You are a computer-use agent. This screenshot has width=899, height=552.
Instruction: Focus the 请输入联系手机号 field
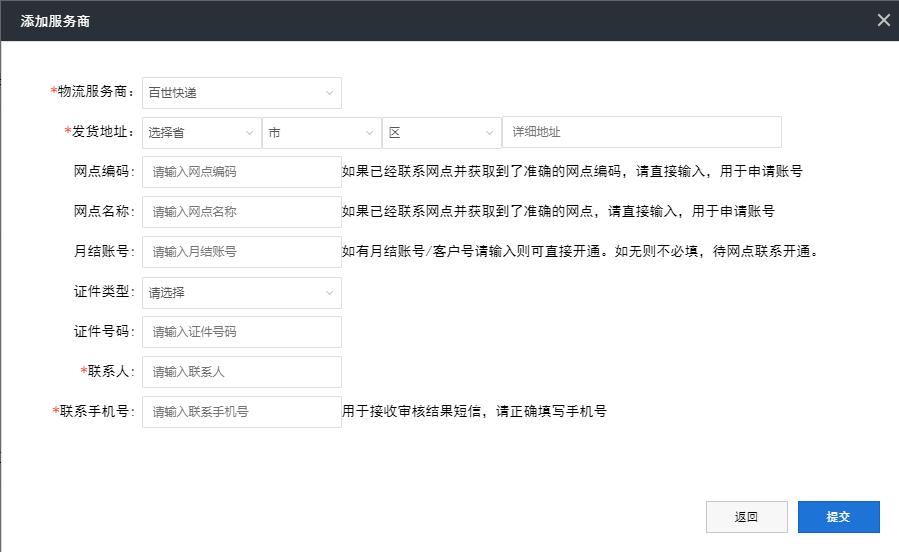coord(241,412)
